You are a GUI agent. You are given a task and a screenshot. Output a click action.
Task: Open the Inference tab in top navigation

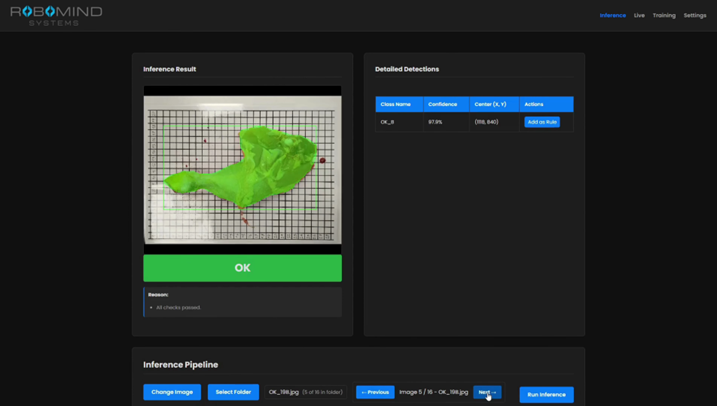612,16
